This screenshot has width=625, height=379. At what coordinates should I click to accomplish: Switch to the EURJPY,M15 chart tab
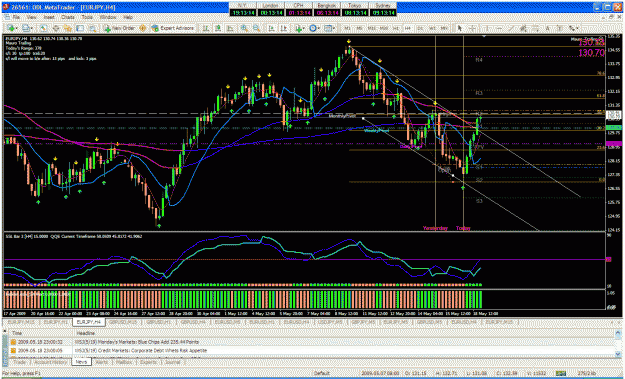point(21,322)
